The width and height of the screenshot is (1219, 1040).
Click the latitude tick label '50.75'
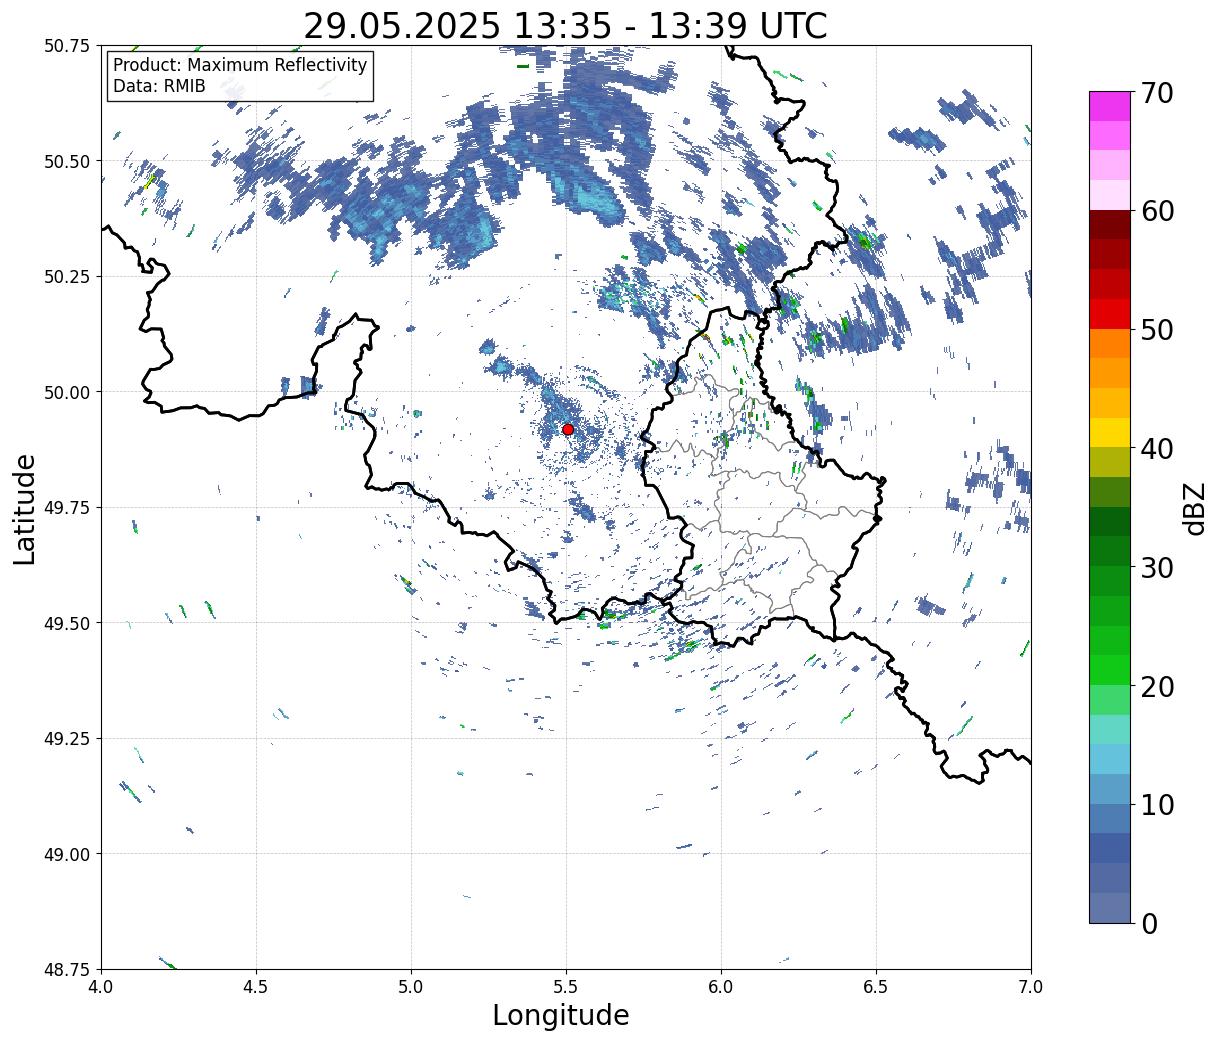[67, 46]
